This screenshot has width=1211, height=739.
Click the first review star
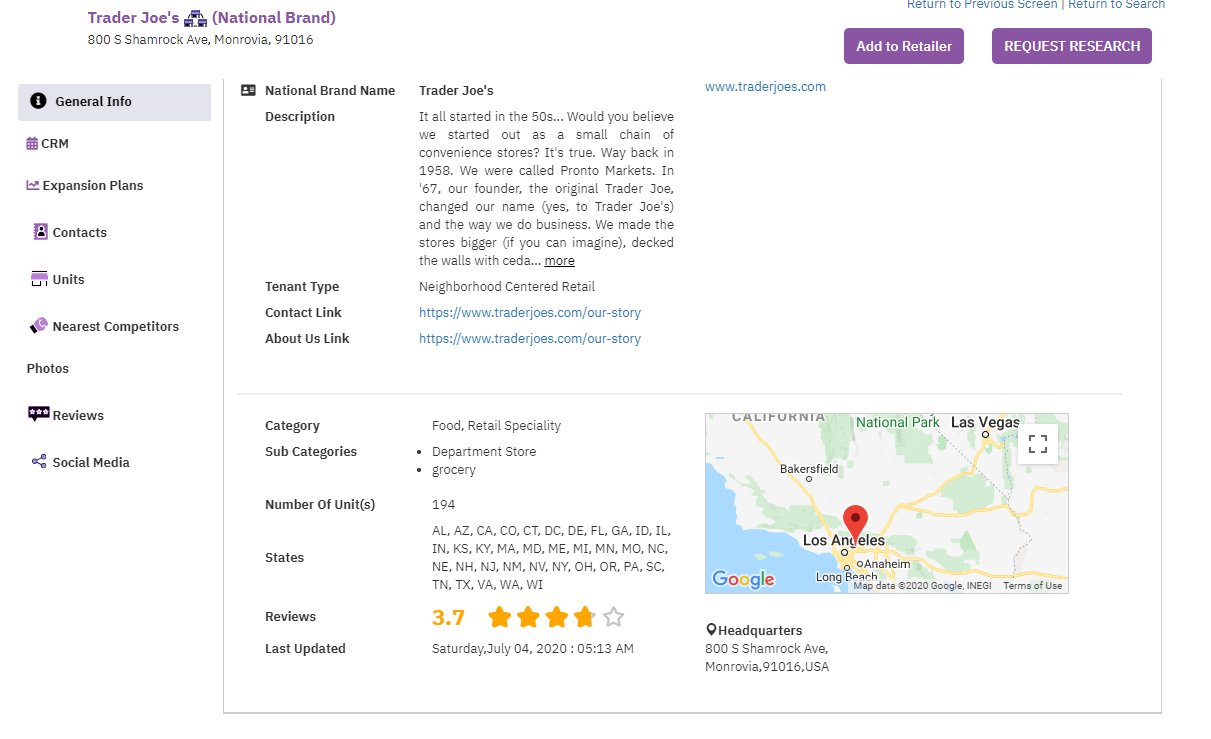500,617
